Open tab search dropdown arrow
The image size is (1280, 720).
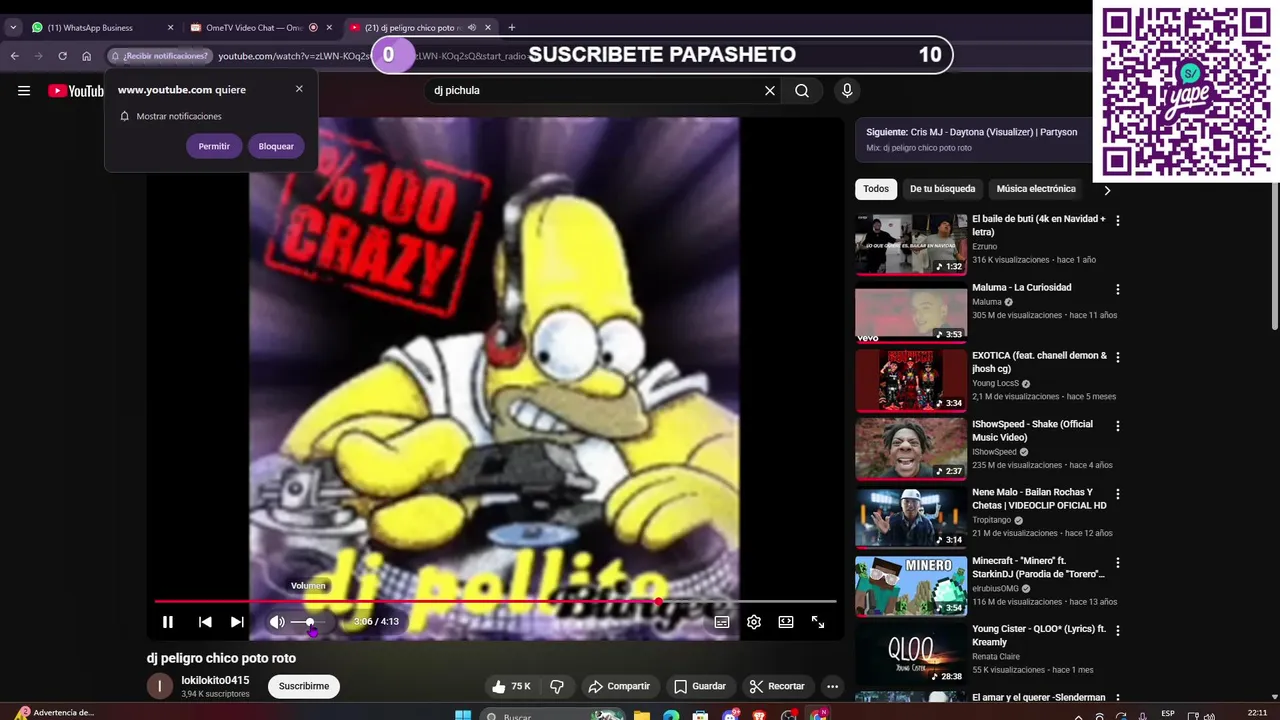(13, 28)
